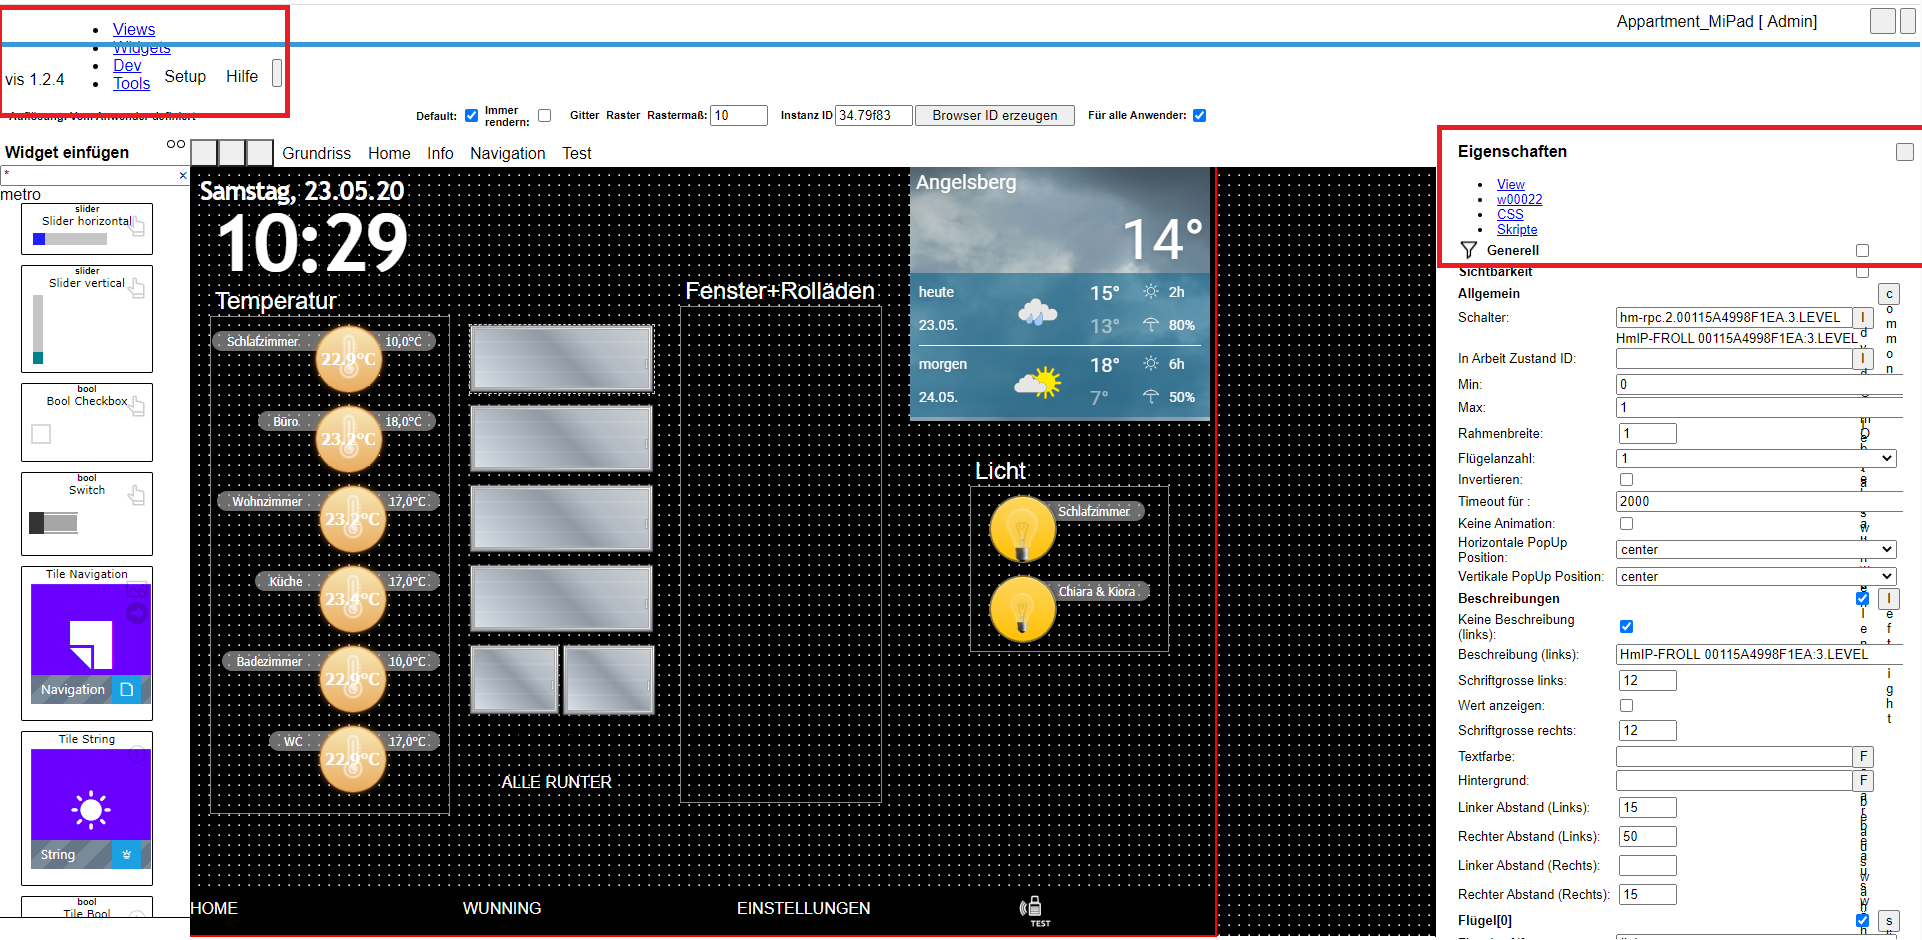Tick the Generell group checkbox
Viewport: 1922px width, 940px height.
[1862, 251]
